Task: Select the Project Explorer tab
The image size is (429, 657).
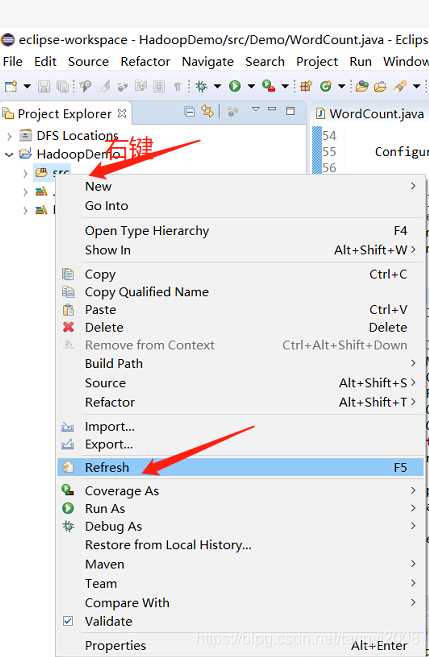Action: [64, 114]
